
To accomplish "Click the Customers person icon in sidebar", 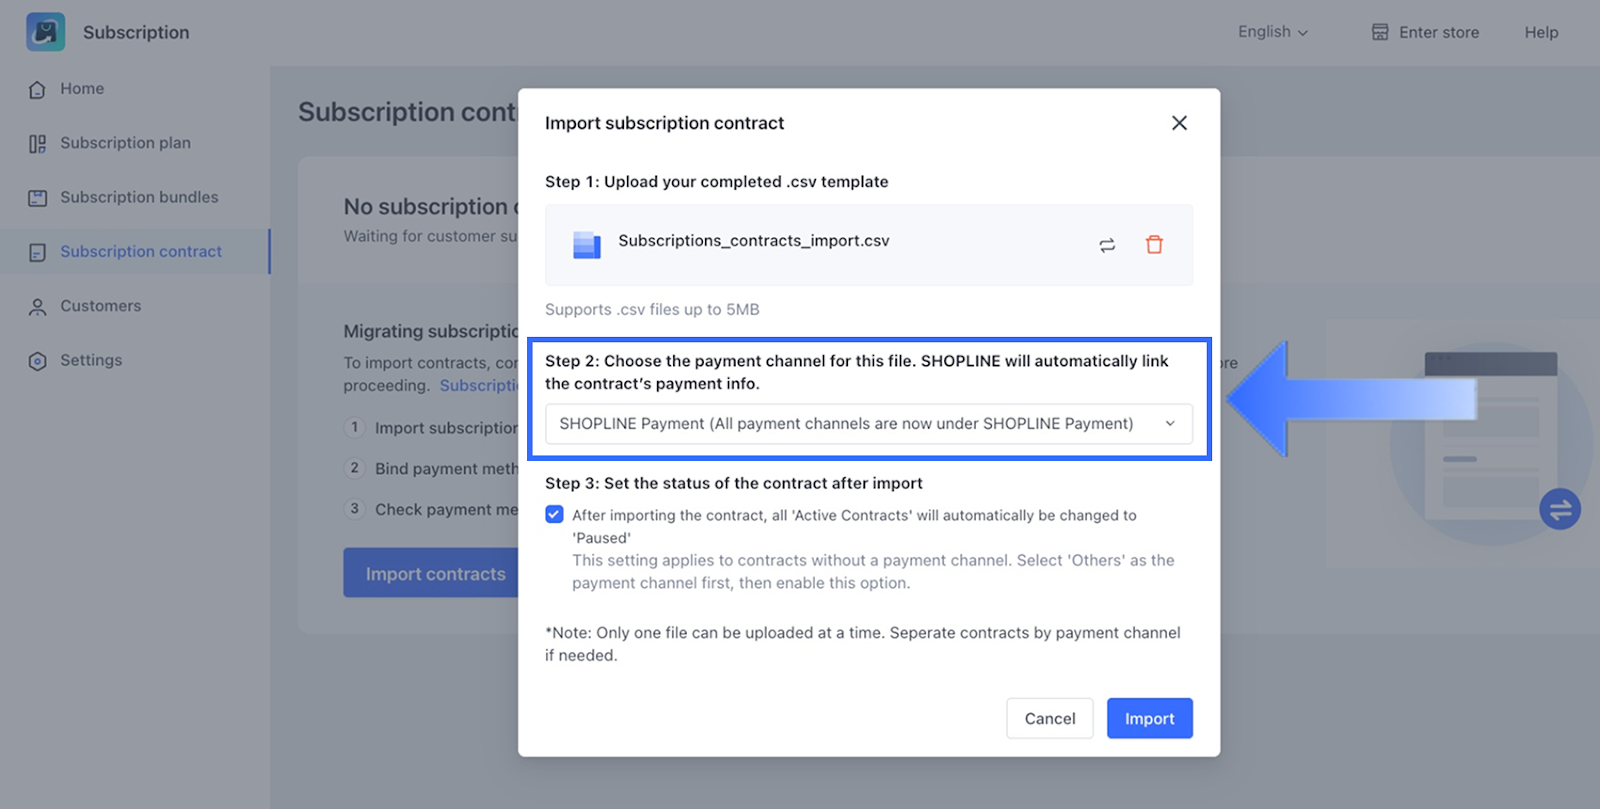I will tap(37, 307).
